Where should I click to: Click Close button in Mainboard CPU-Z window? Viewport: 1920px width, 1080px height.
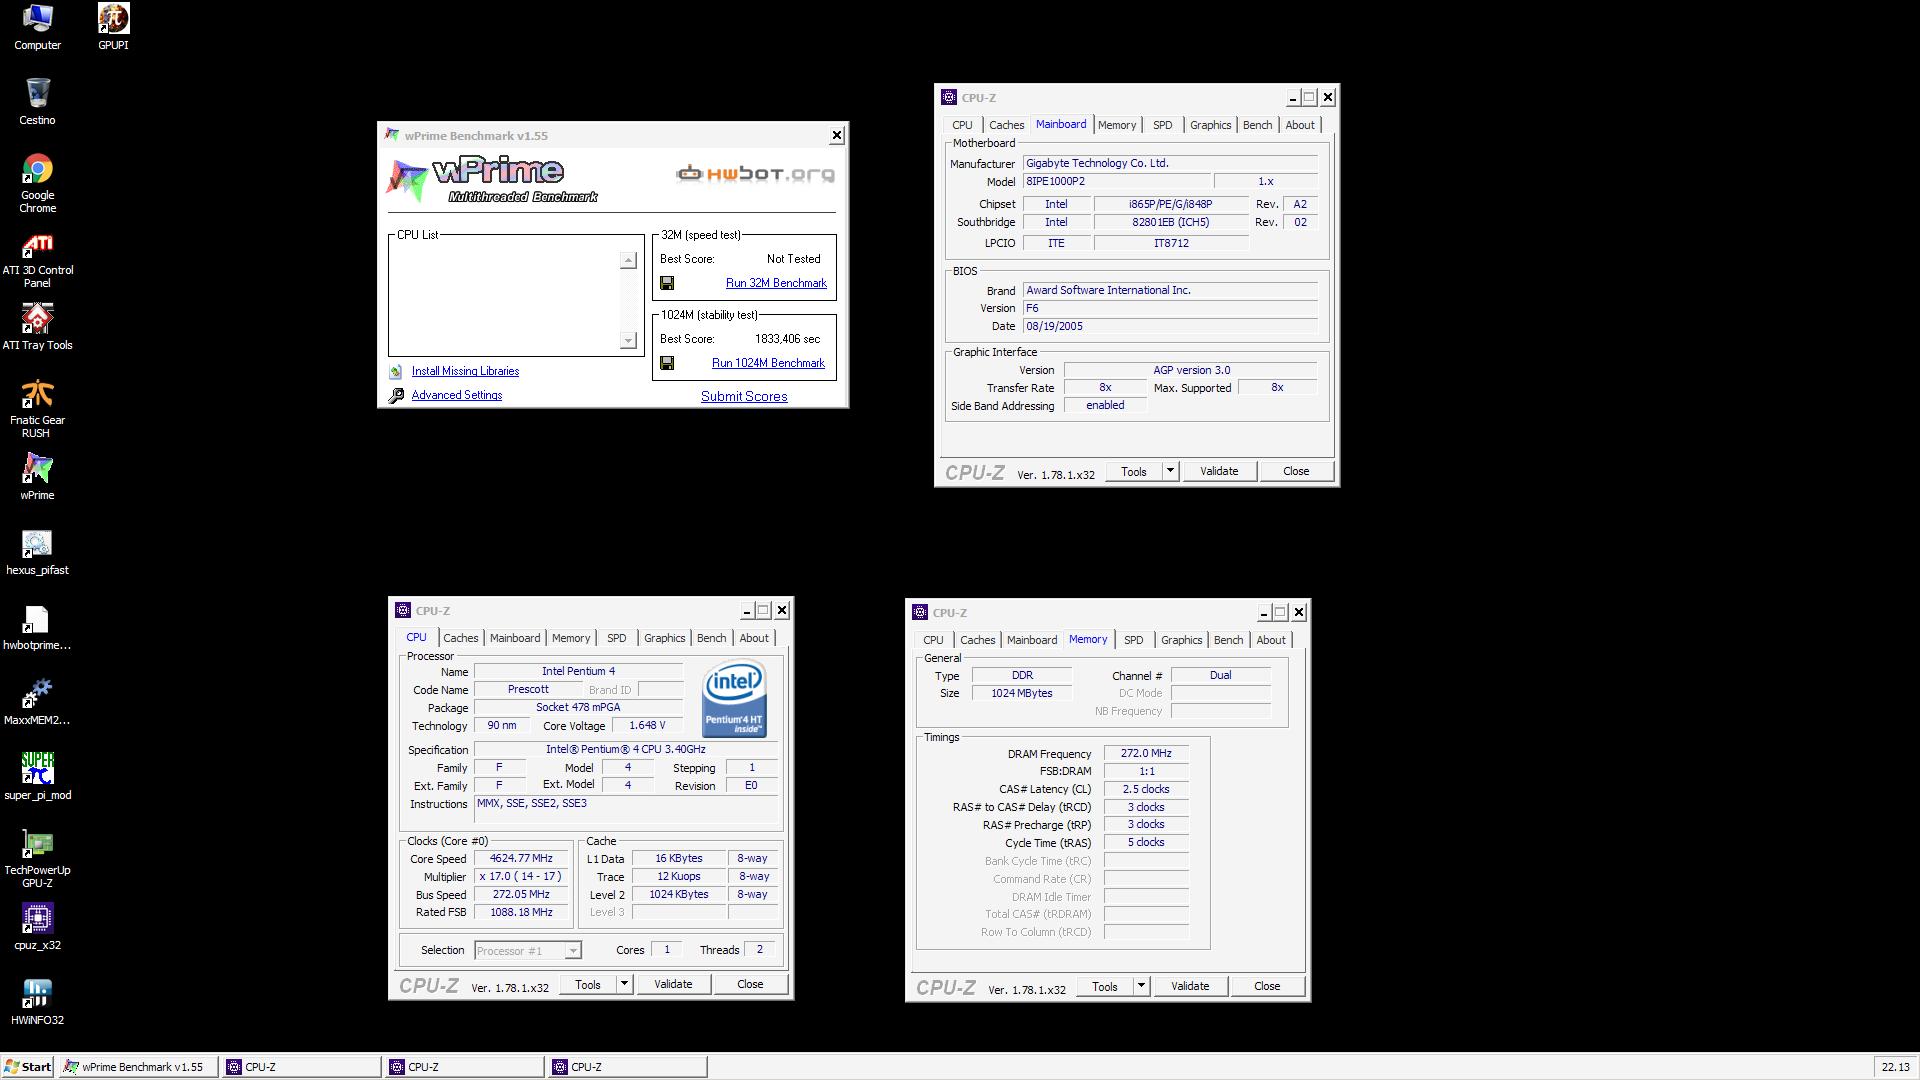[x=1296, y=471]
